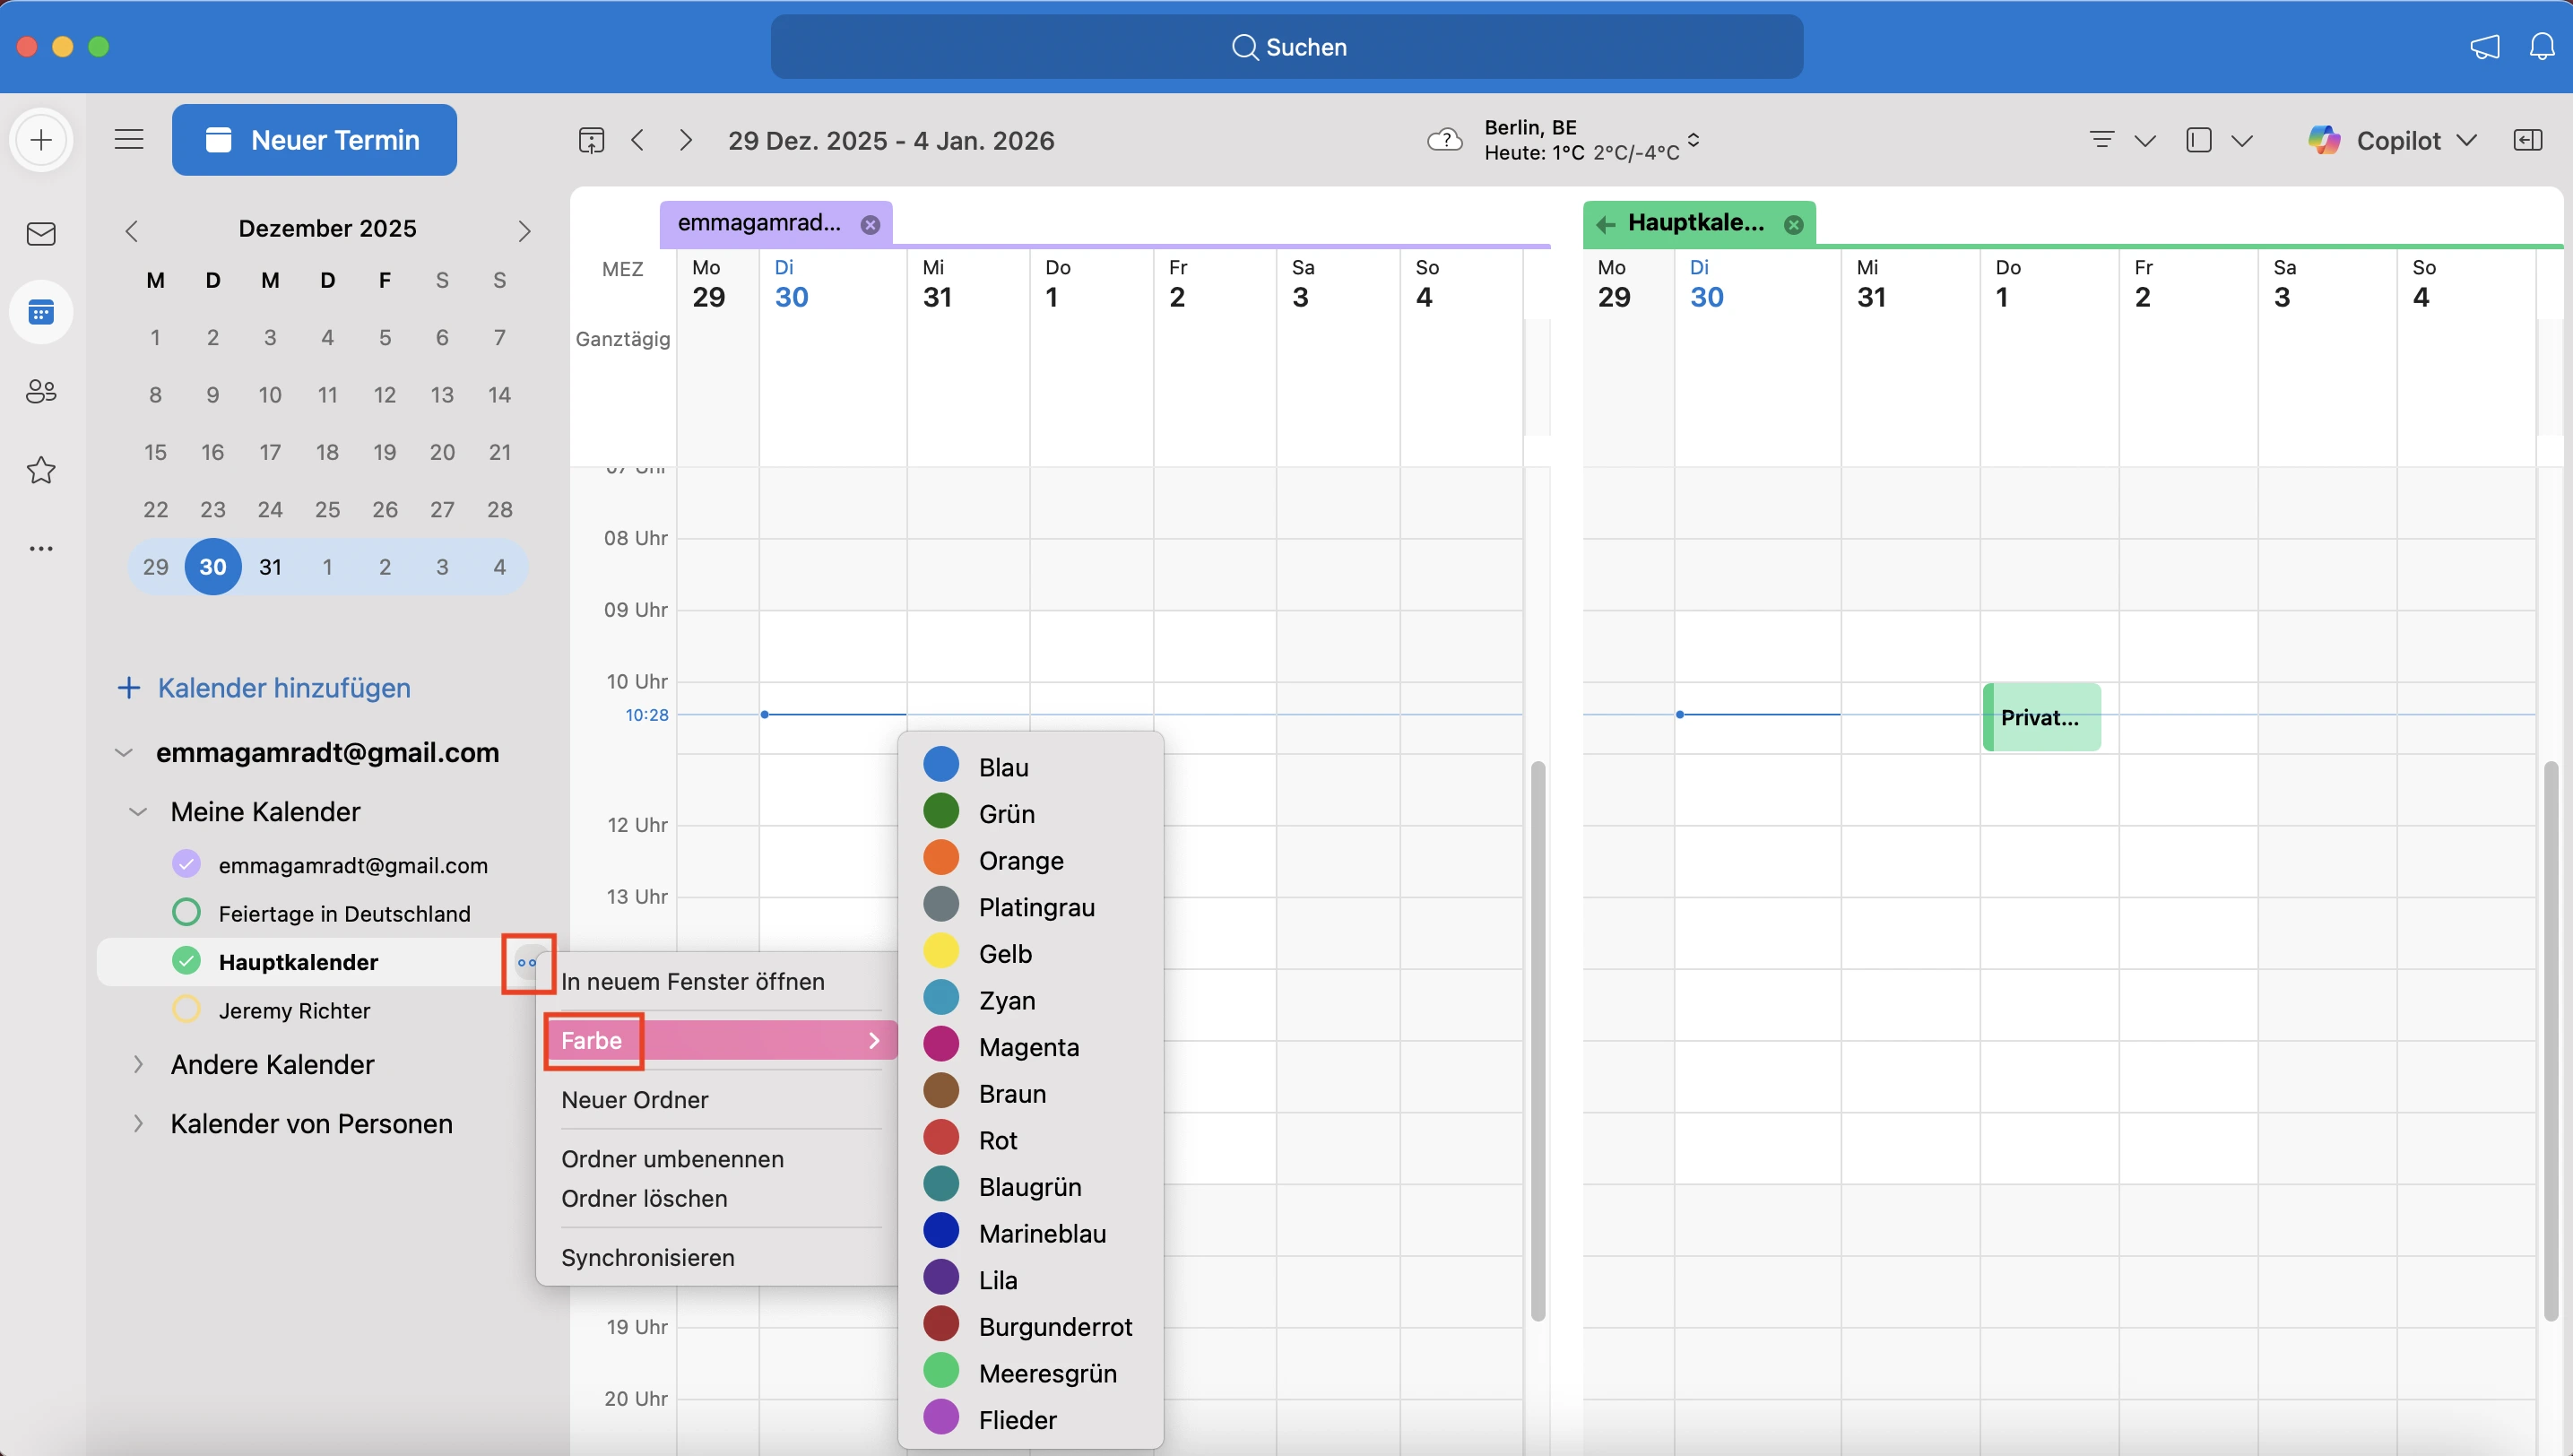
Task: Open the People contacts icon
Action: 41,391
